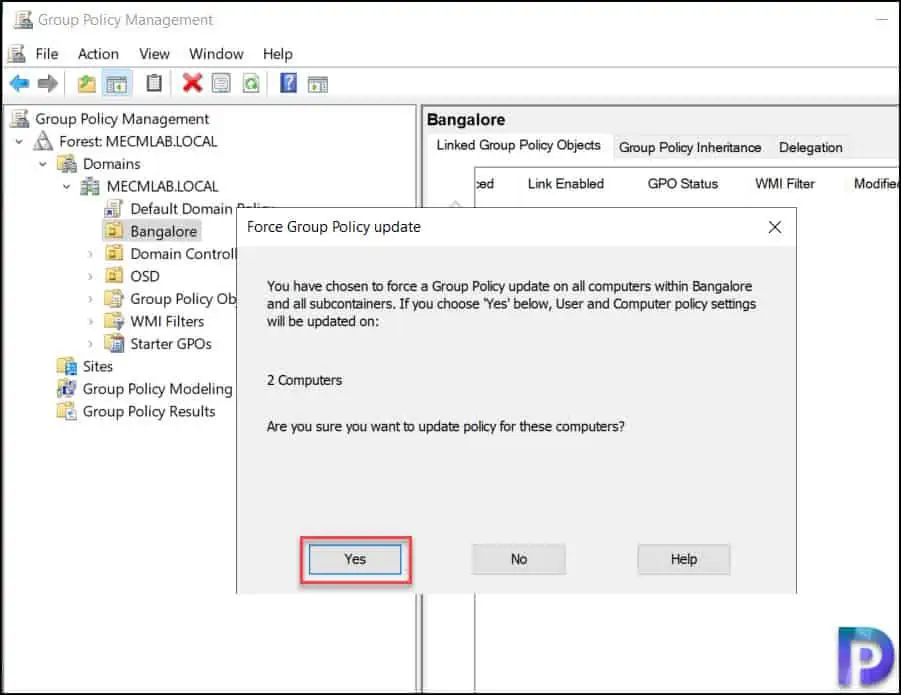The image size is (901, 695).
Task: Open the View menu
Action: click(x=154, y=54)
